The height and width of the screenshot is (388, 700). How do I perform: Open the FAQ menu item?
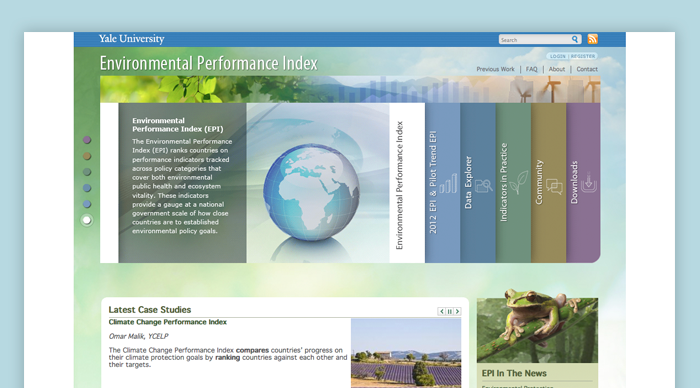tap(531, 69)
